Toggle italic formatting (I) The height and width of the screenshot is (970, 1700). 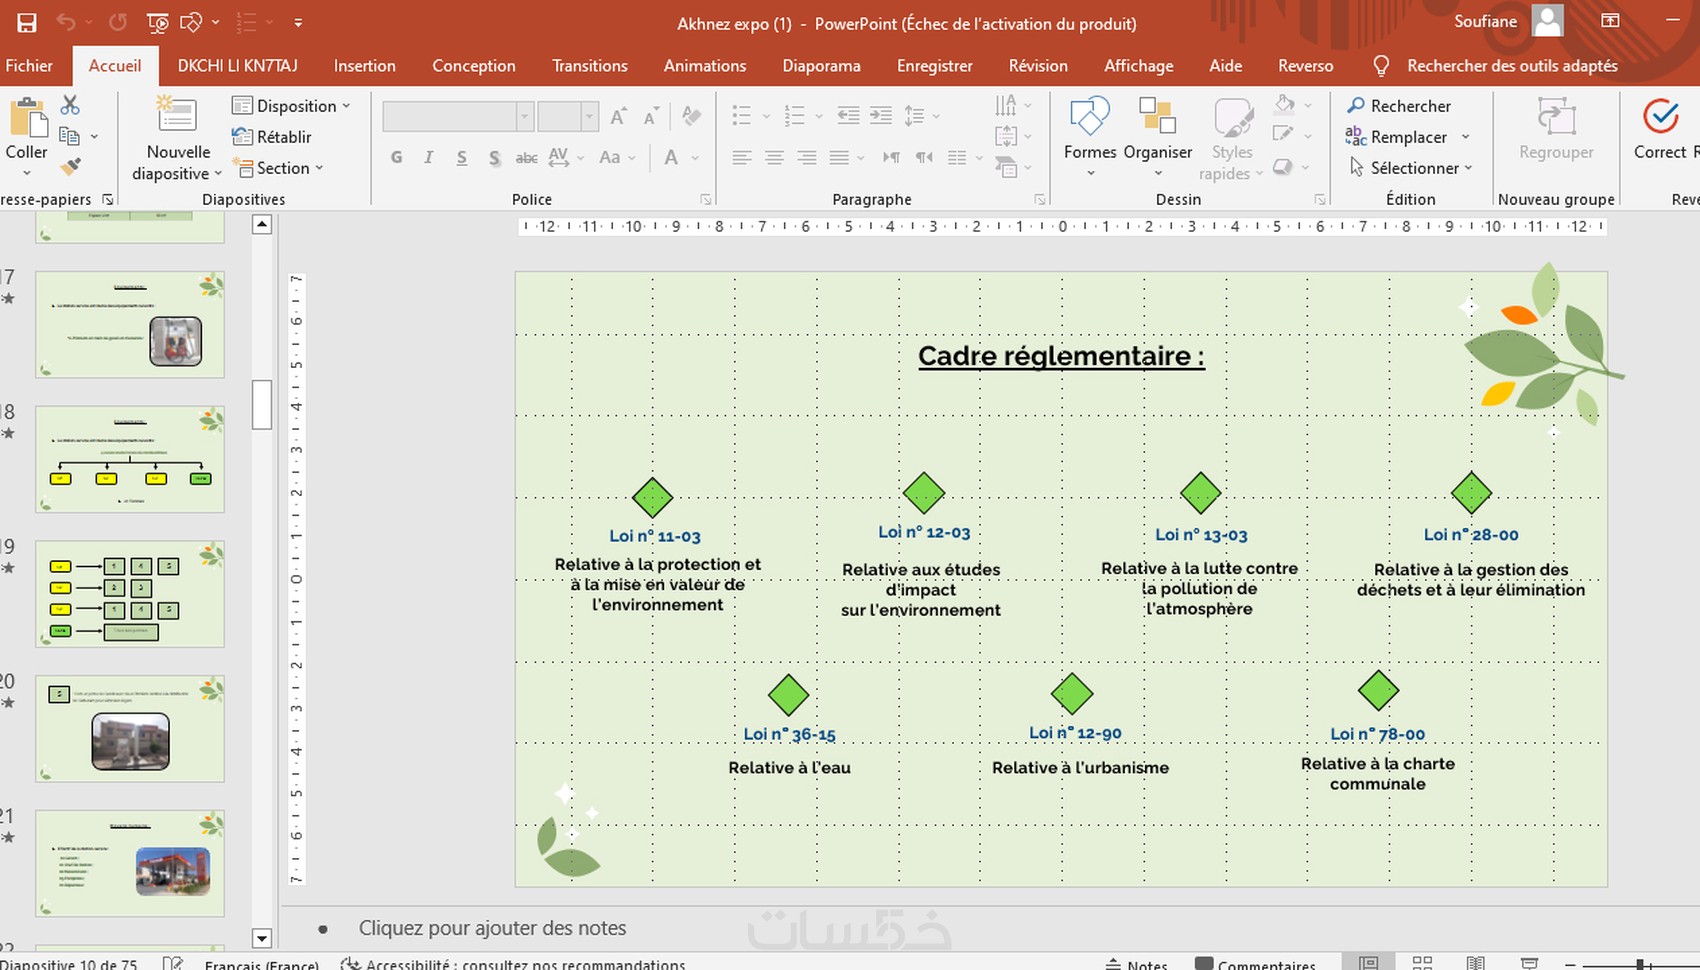429,157
